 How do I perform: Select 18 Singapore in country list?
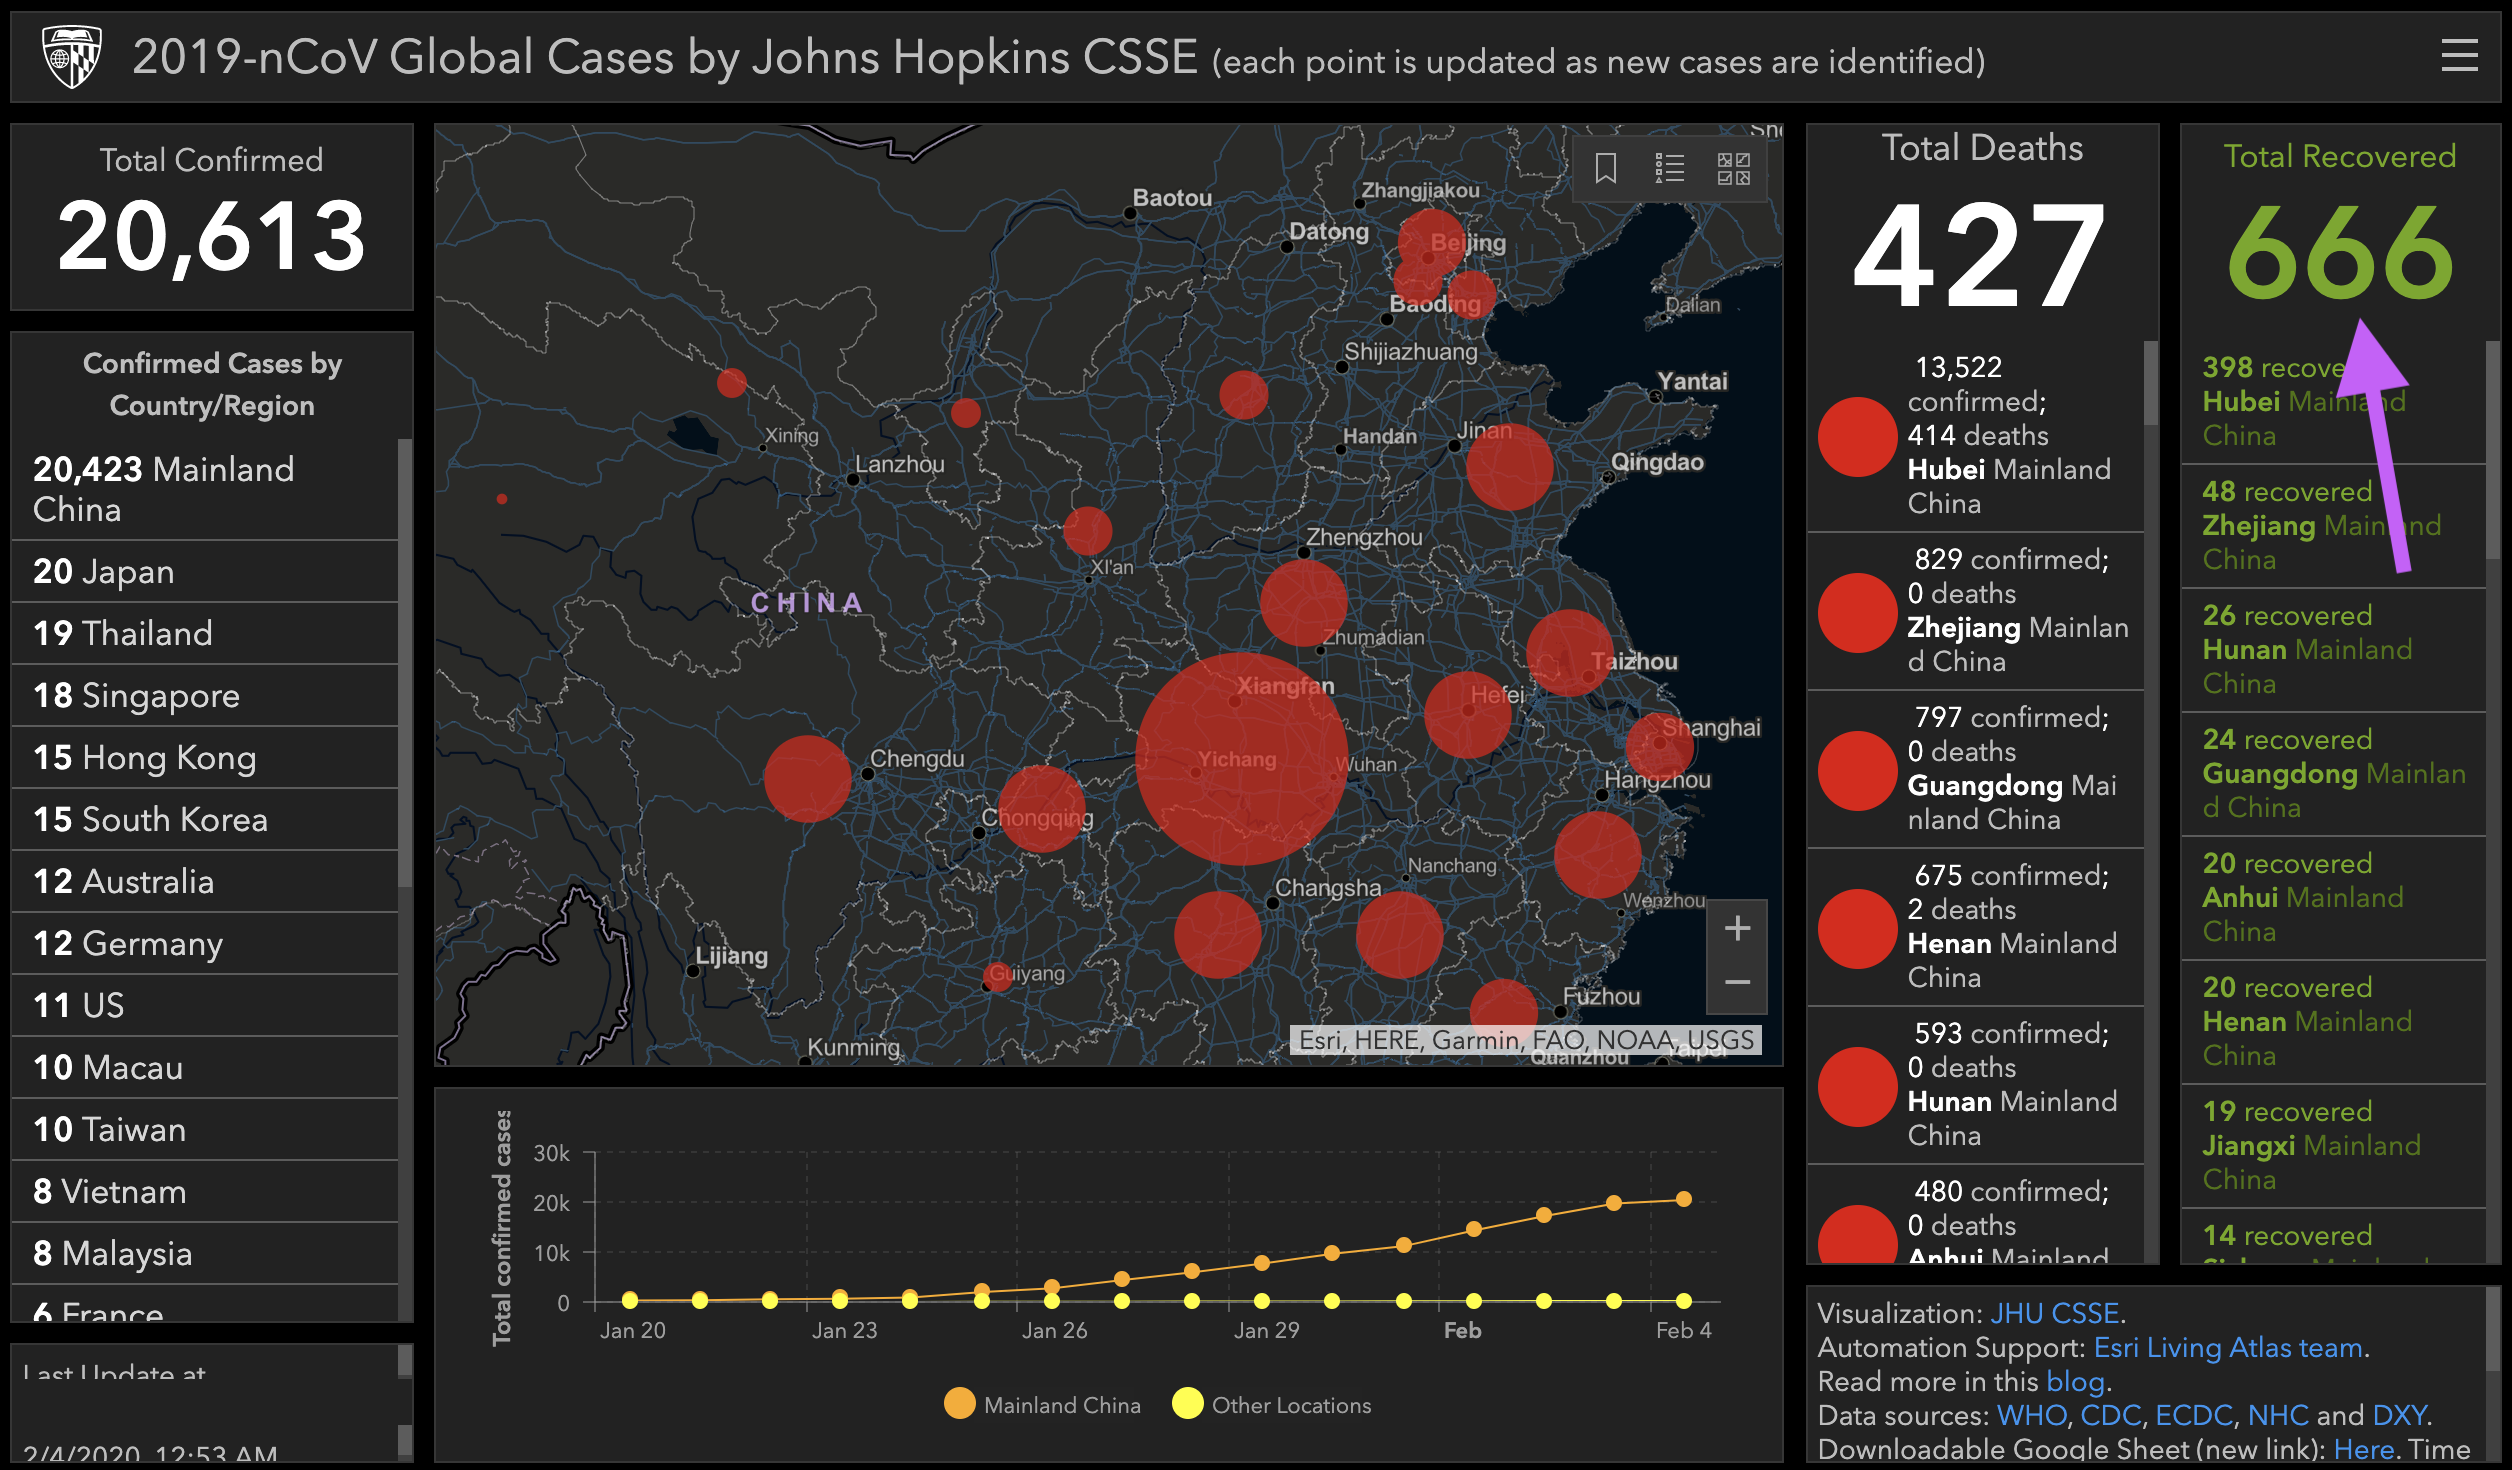point(204,695)
